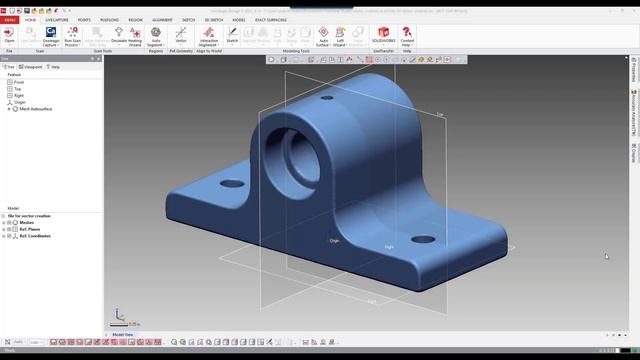Open the Help panel tab
Image resolution: width=640 pixels, height=360 pixels.
click(x=53, y=67)
